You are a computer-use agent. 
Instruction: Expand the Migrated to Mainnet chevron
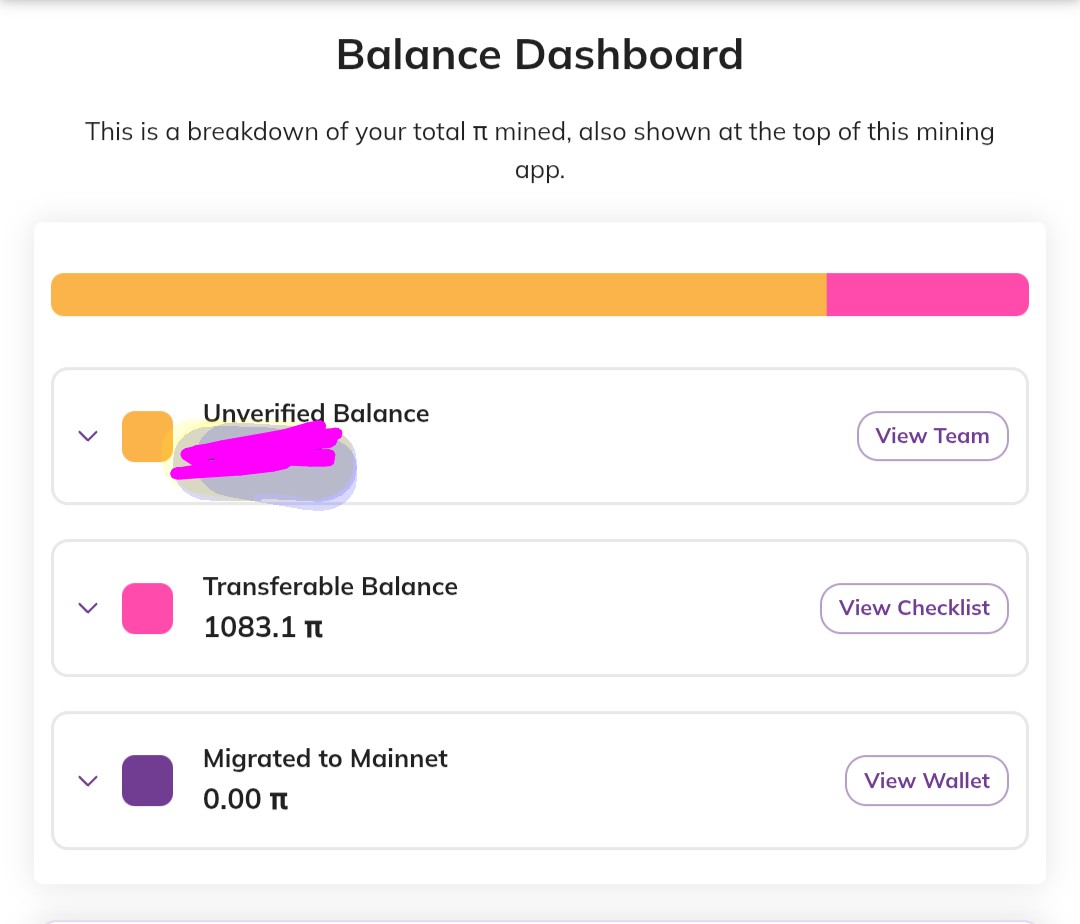click(87, 781)
